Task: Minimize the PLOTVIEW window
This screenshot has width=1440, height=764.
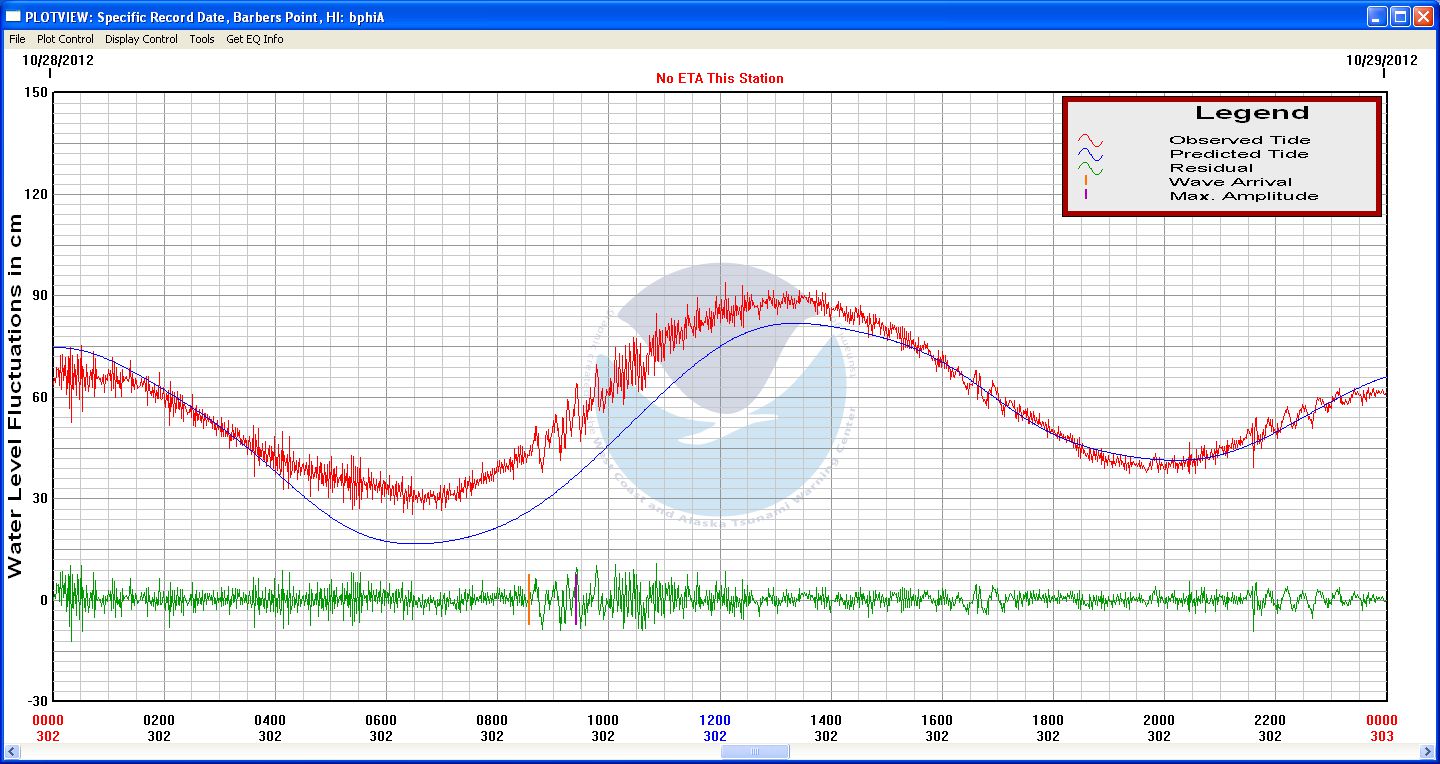Action: click(x=1378, y=16)
